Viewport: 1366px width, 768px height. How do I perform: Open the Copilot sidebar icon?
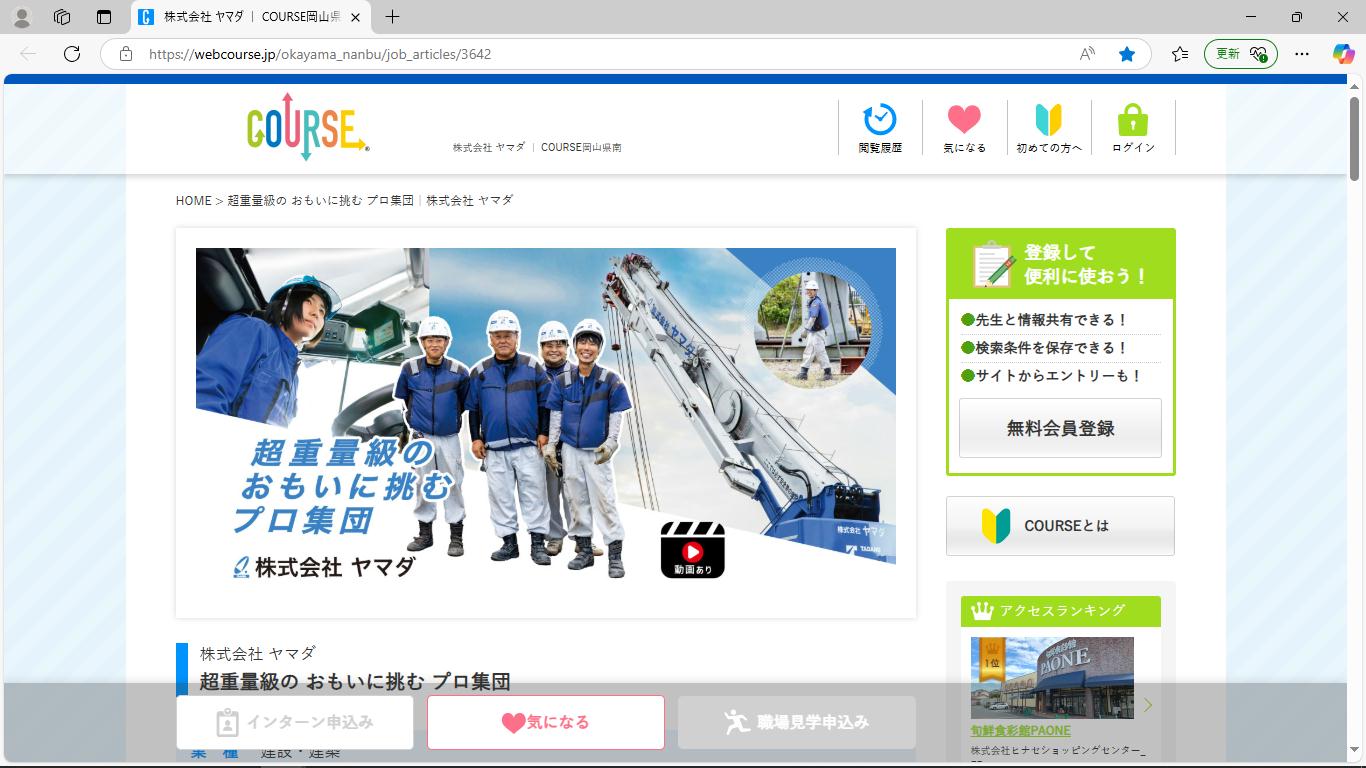point(1343,54)
